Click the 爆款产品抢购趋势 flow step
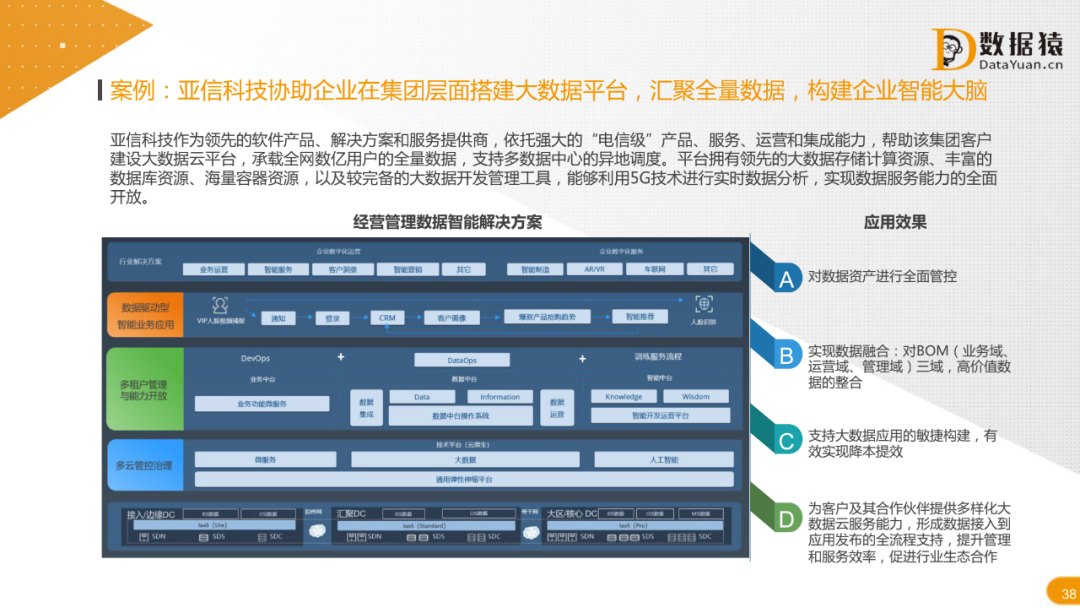Screen dimensions: 1080x608 (547, 317)
